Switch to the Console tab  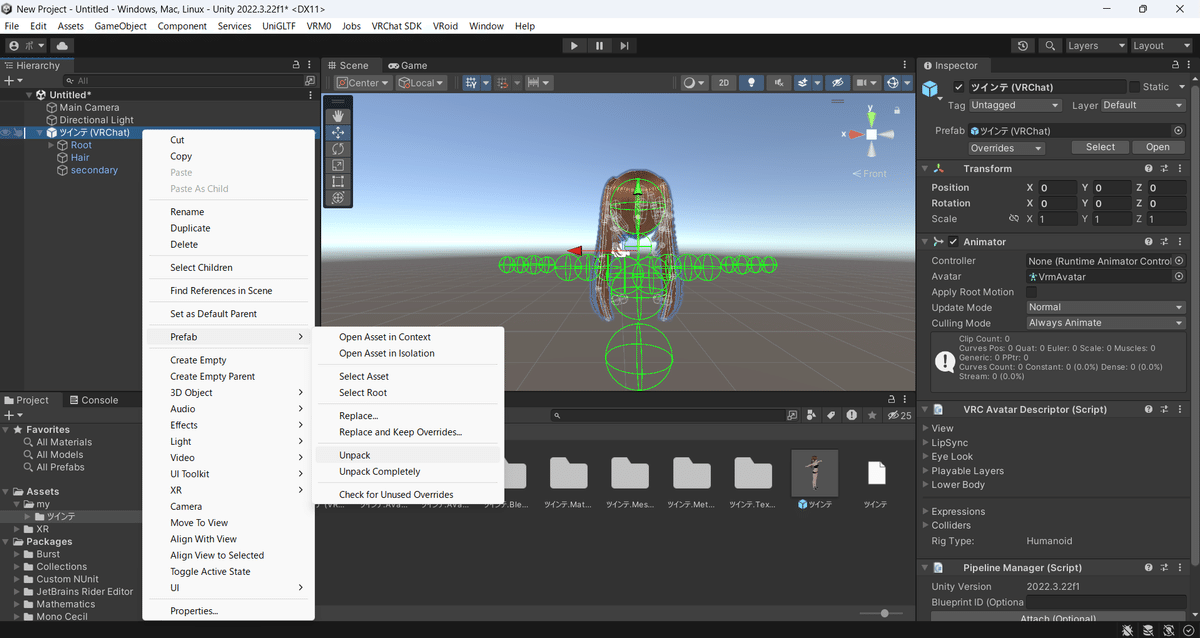coord(92,400)
